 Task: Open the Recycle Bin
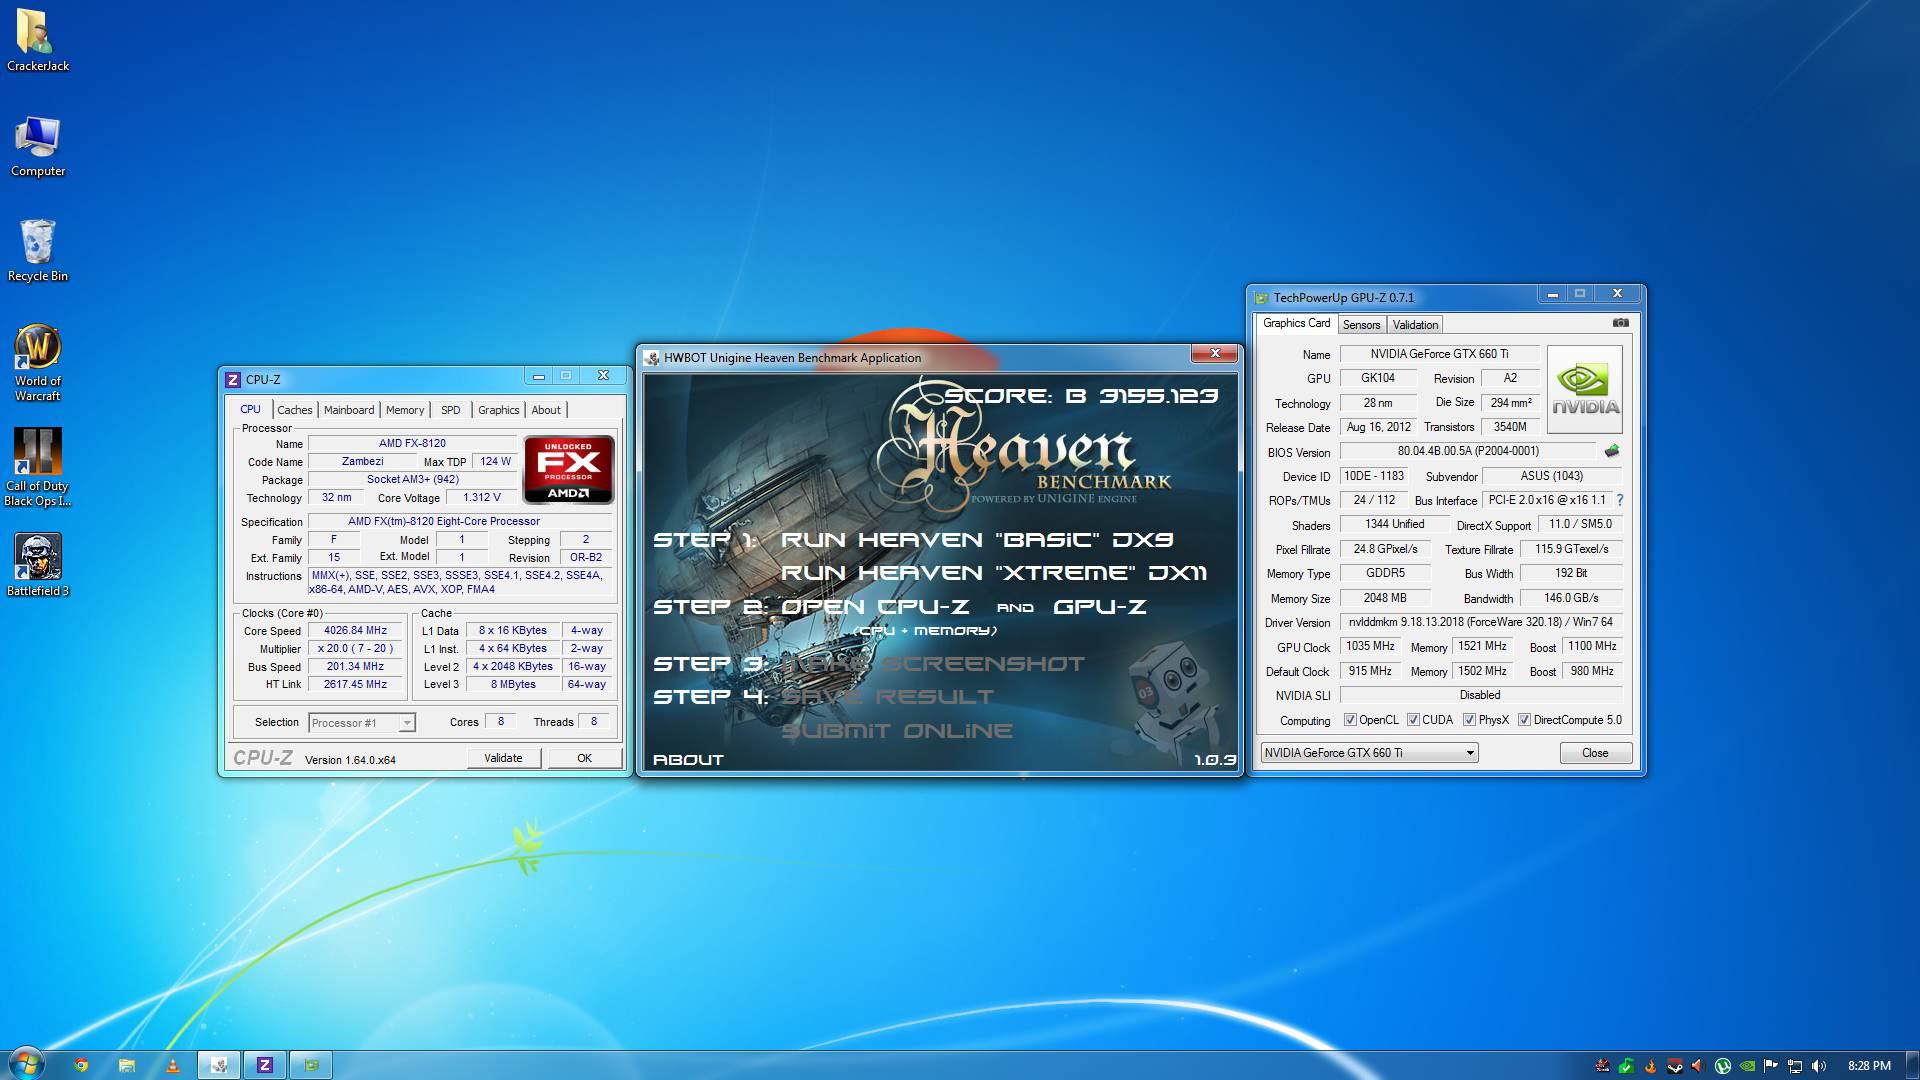(x=38, y=251)
